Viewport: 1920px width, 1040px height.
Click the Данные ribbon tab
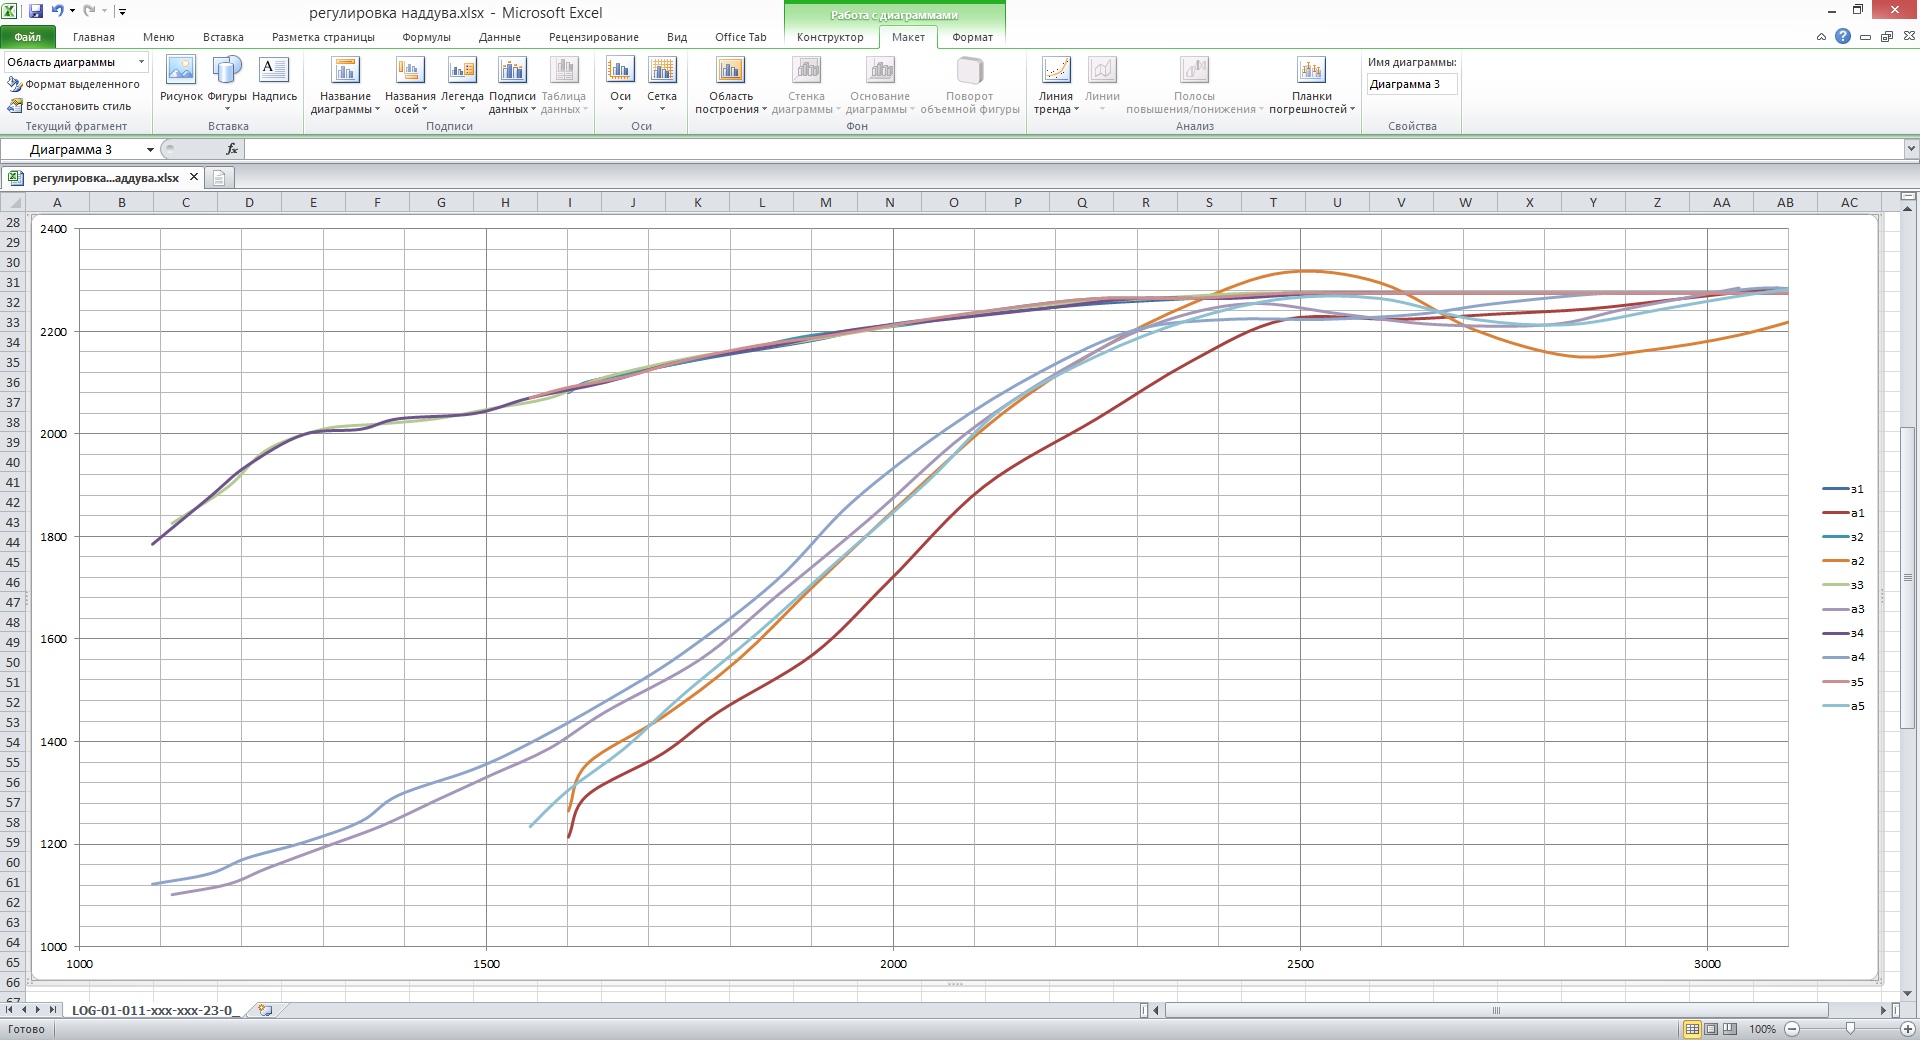pos(499,37)
